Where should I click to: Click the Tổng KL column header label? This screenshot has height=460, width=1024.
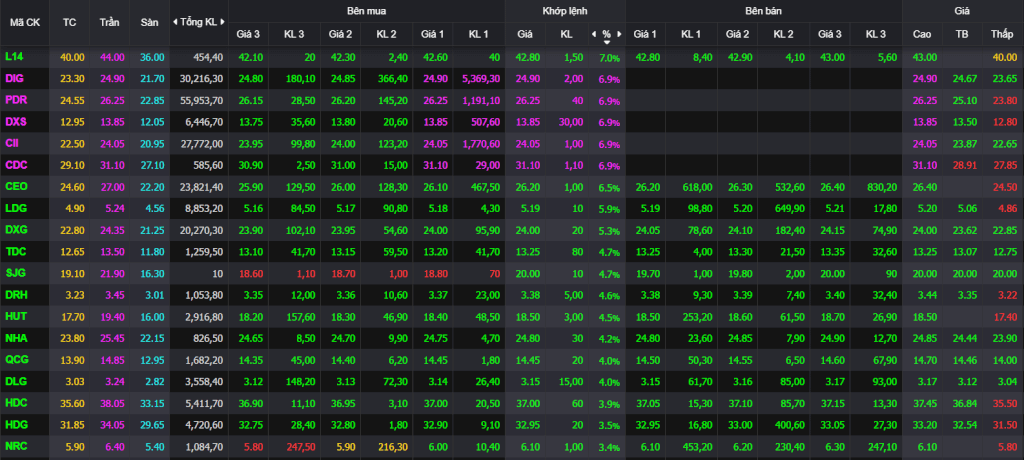click(199, 22)
